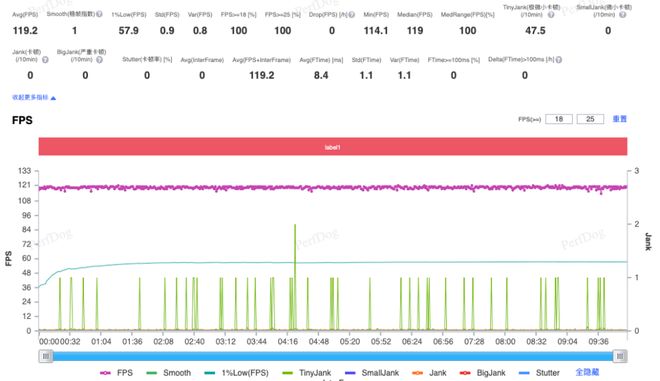Click the 09:36 time axis label

[x=598, y=341]
